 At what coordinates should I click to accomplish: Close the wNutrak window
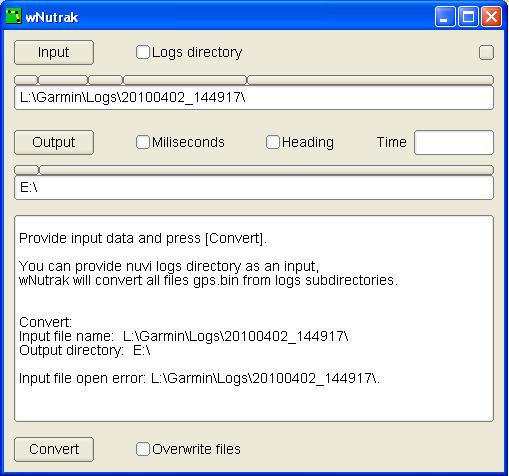click(491, 16)
